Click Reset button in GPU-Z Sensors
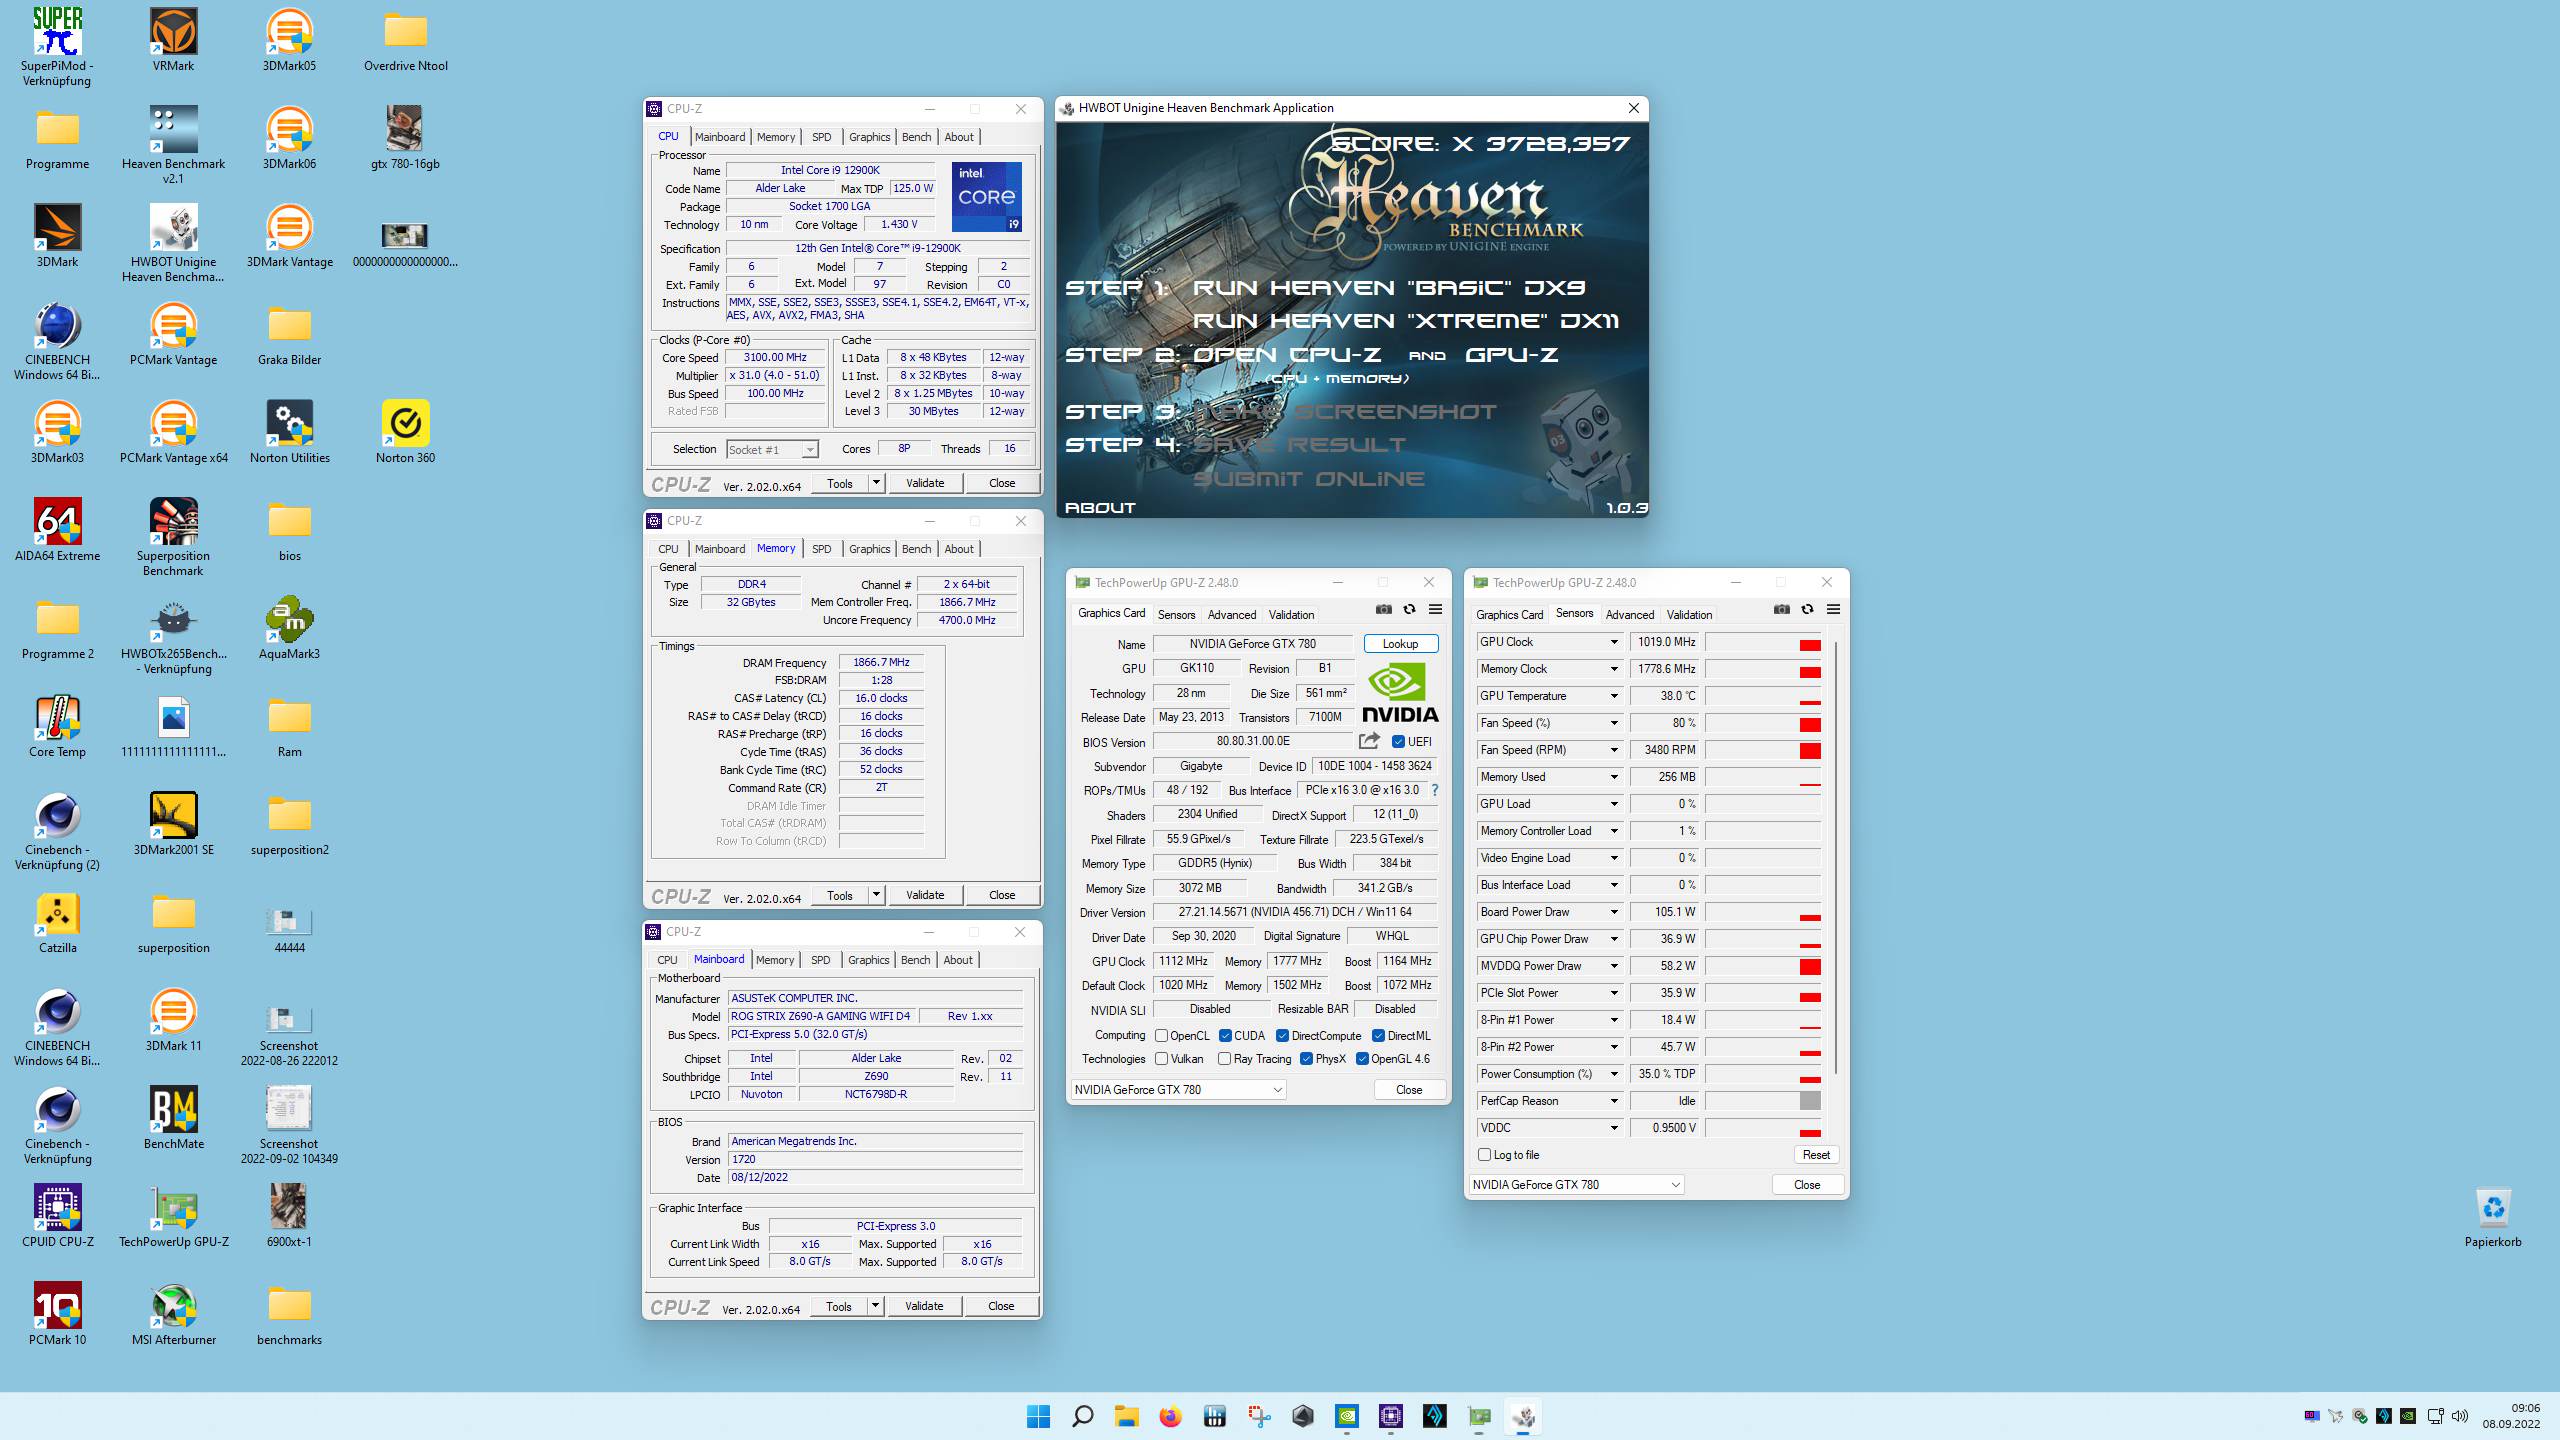2560x1440 pixels. click(1816, 1155)
